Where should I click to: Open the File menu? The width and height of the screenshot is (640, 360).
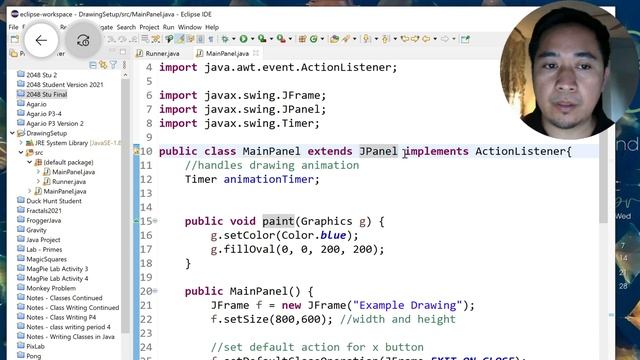13,27
